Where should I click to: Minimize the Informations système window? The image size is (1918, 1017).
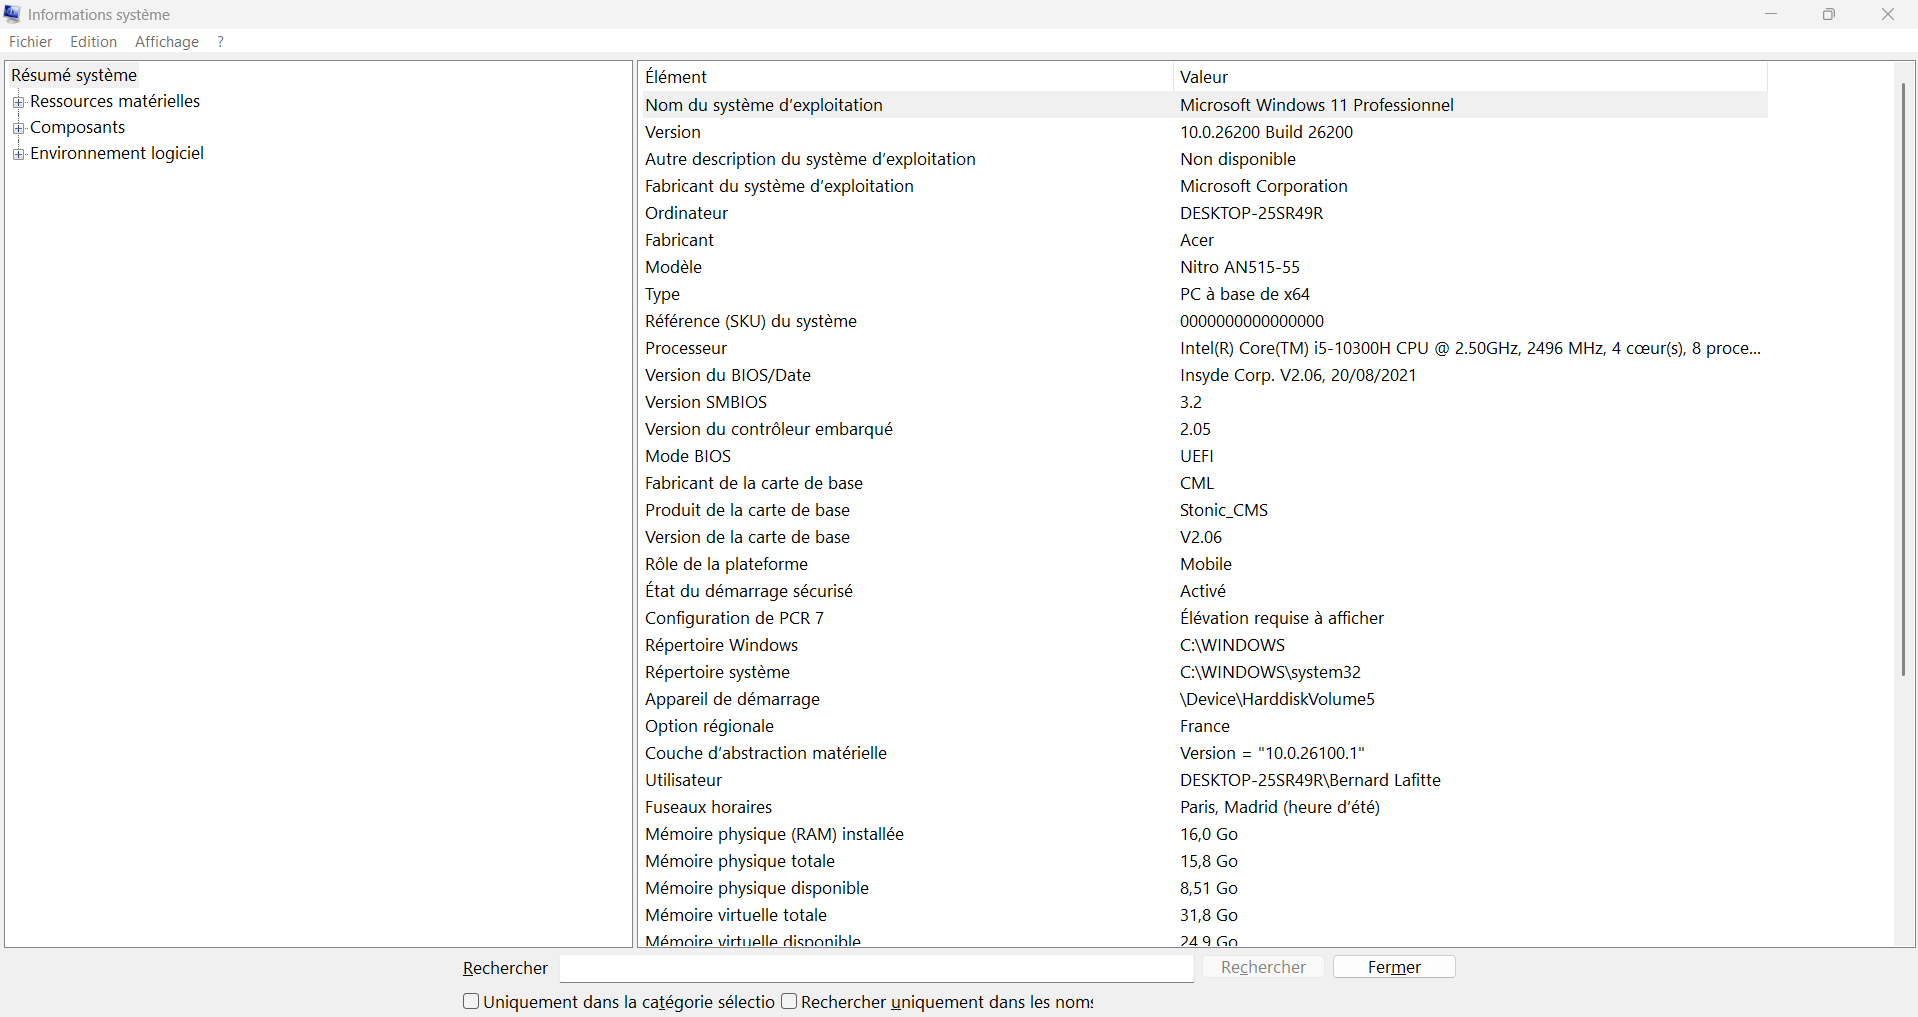[x=1771, y=14]
